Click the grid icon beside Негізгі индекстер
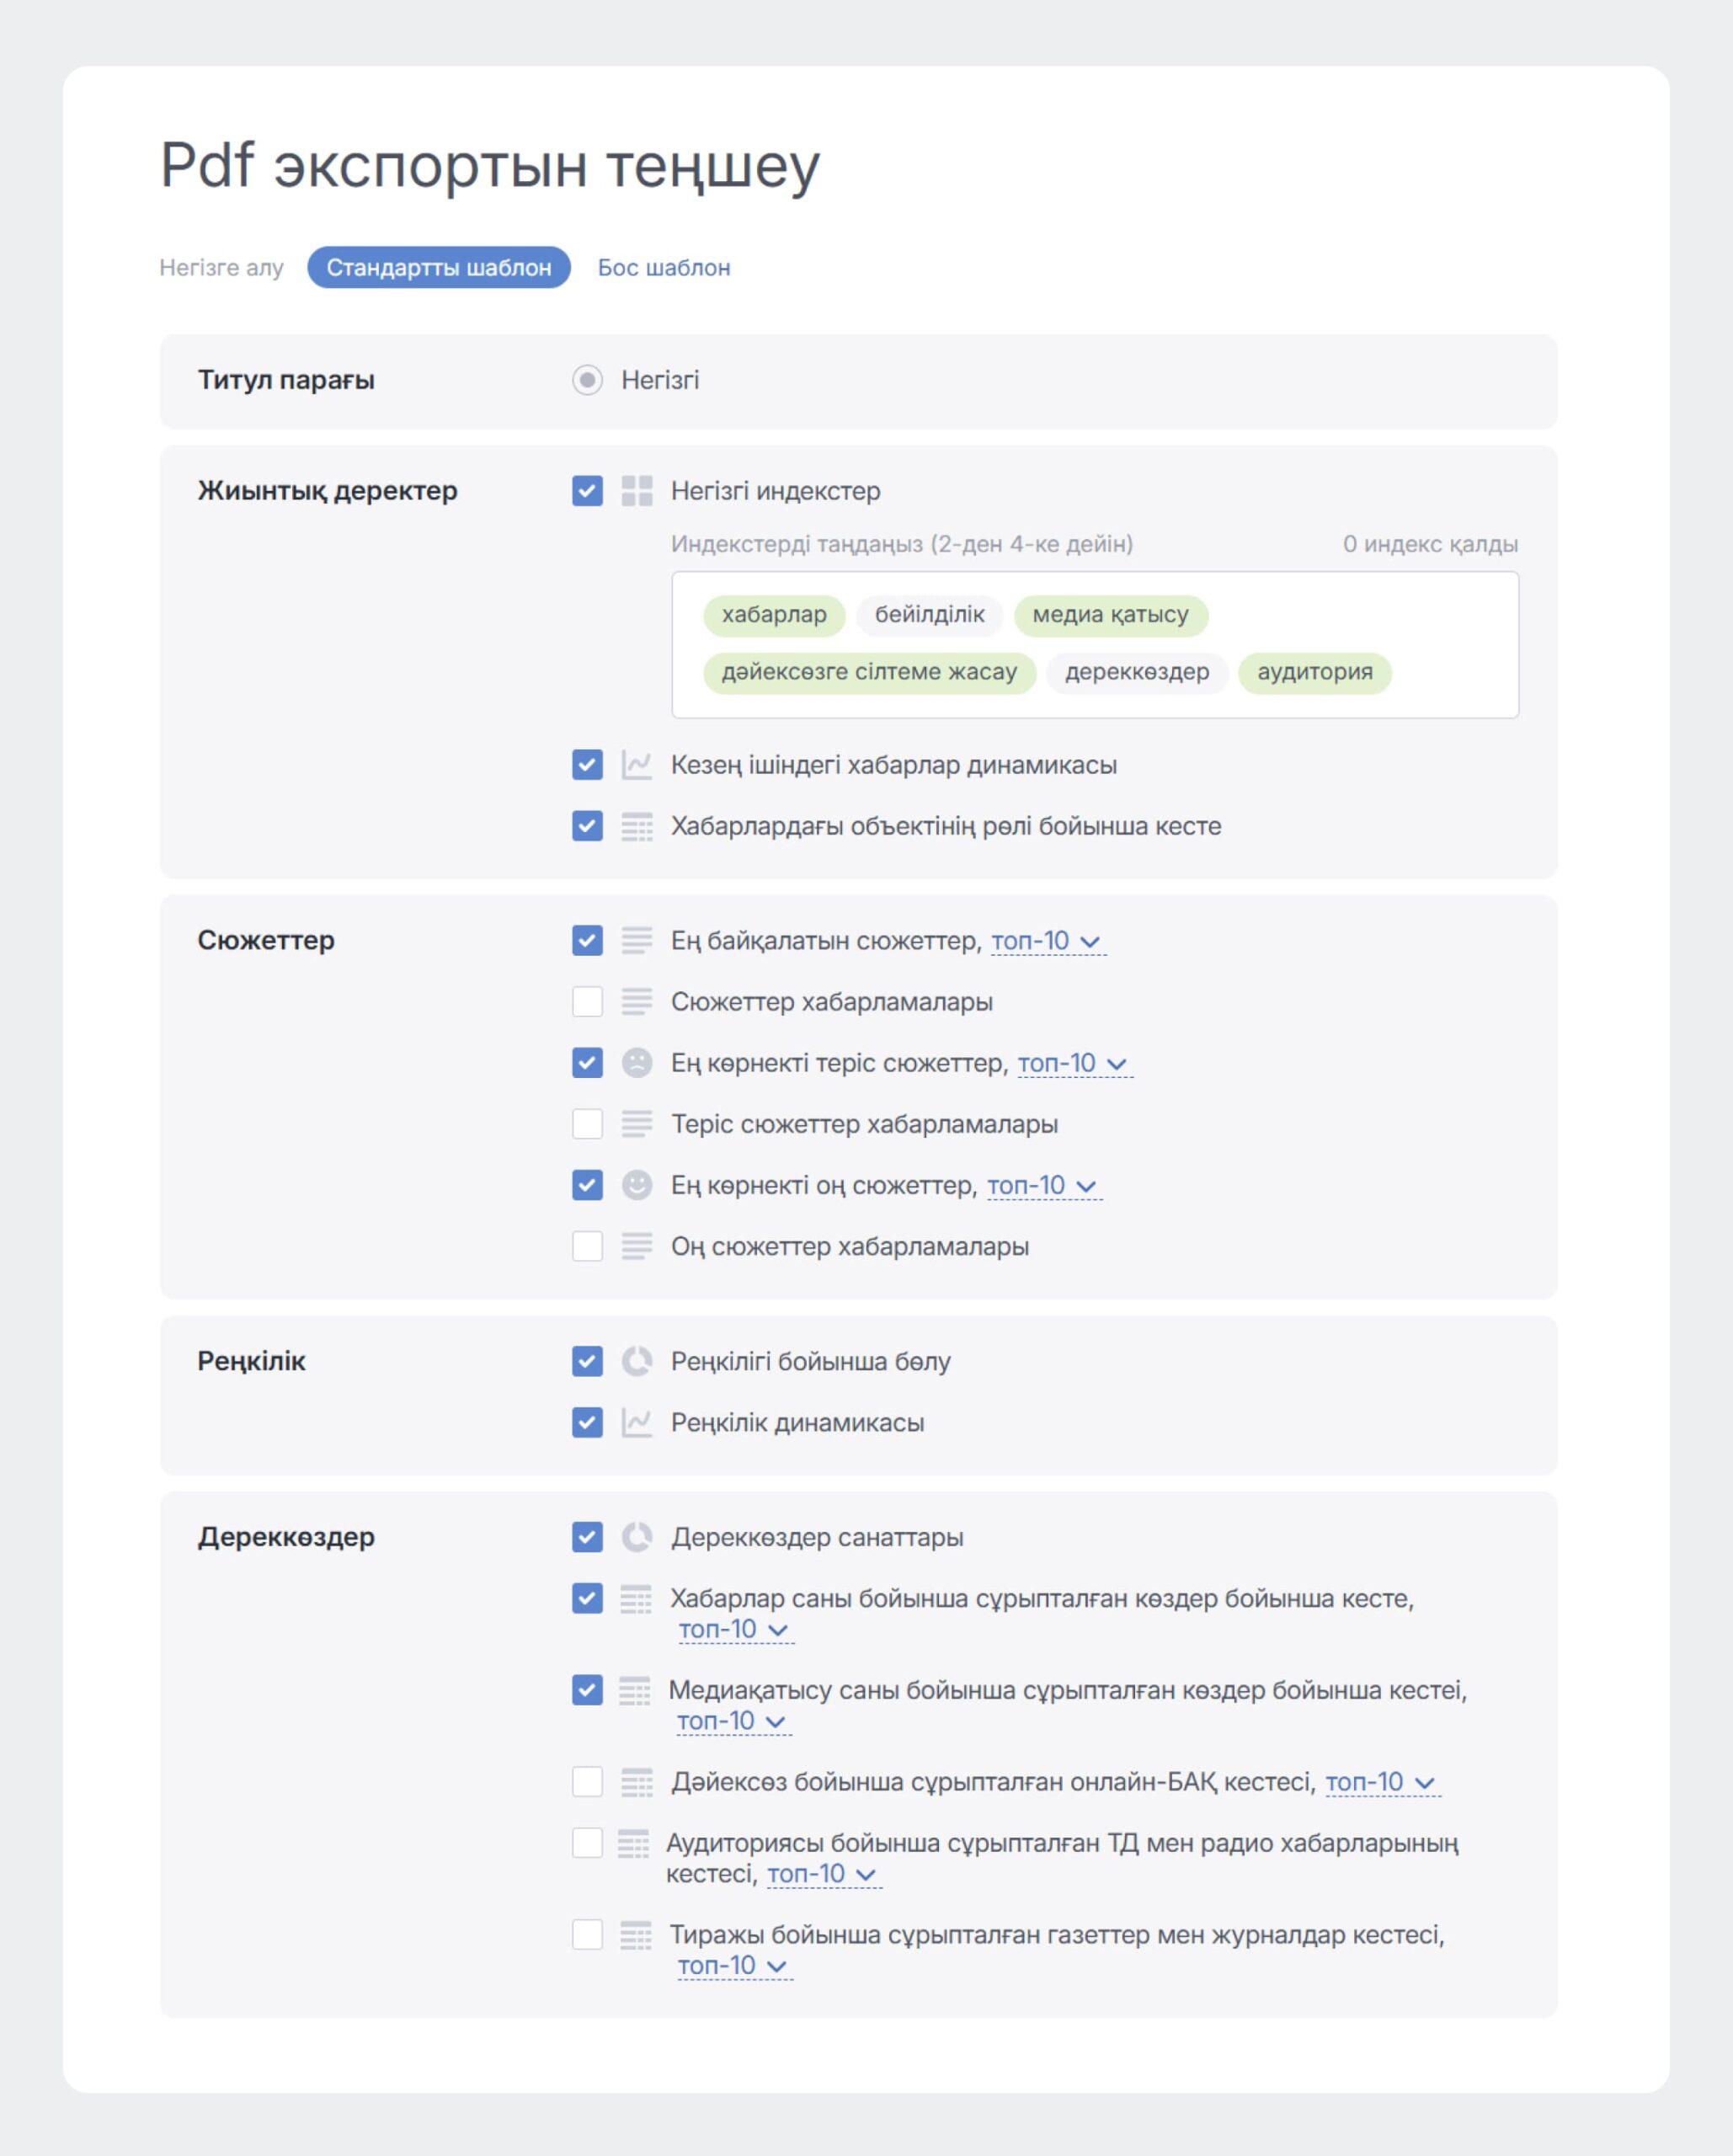The image size is (1733, 2156). (637, 491)
